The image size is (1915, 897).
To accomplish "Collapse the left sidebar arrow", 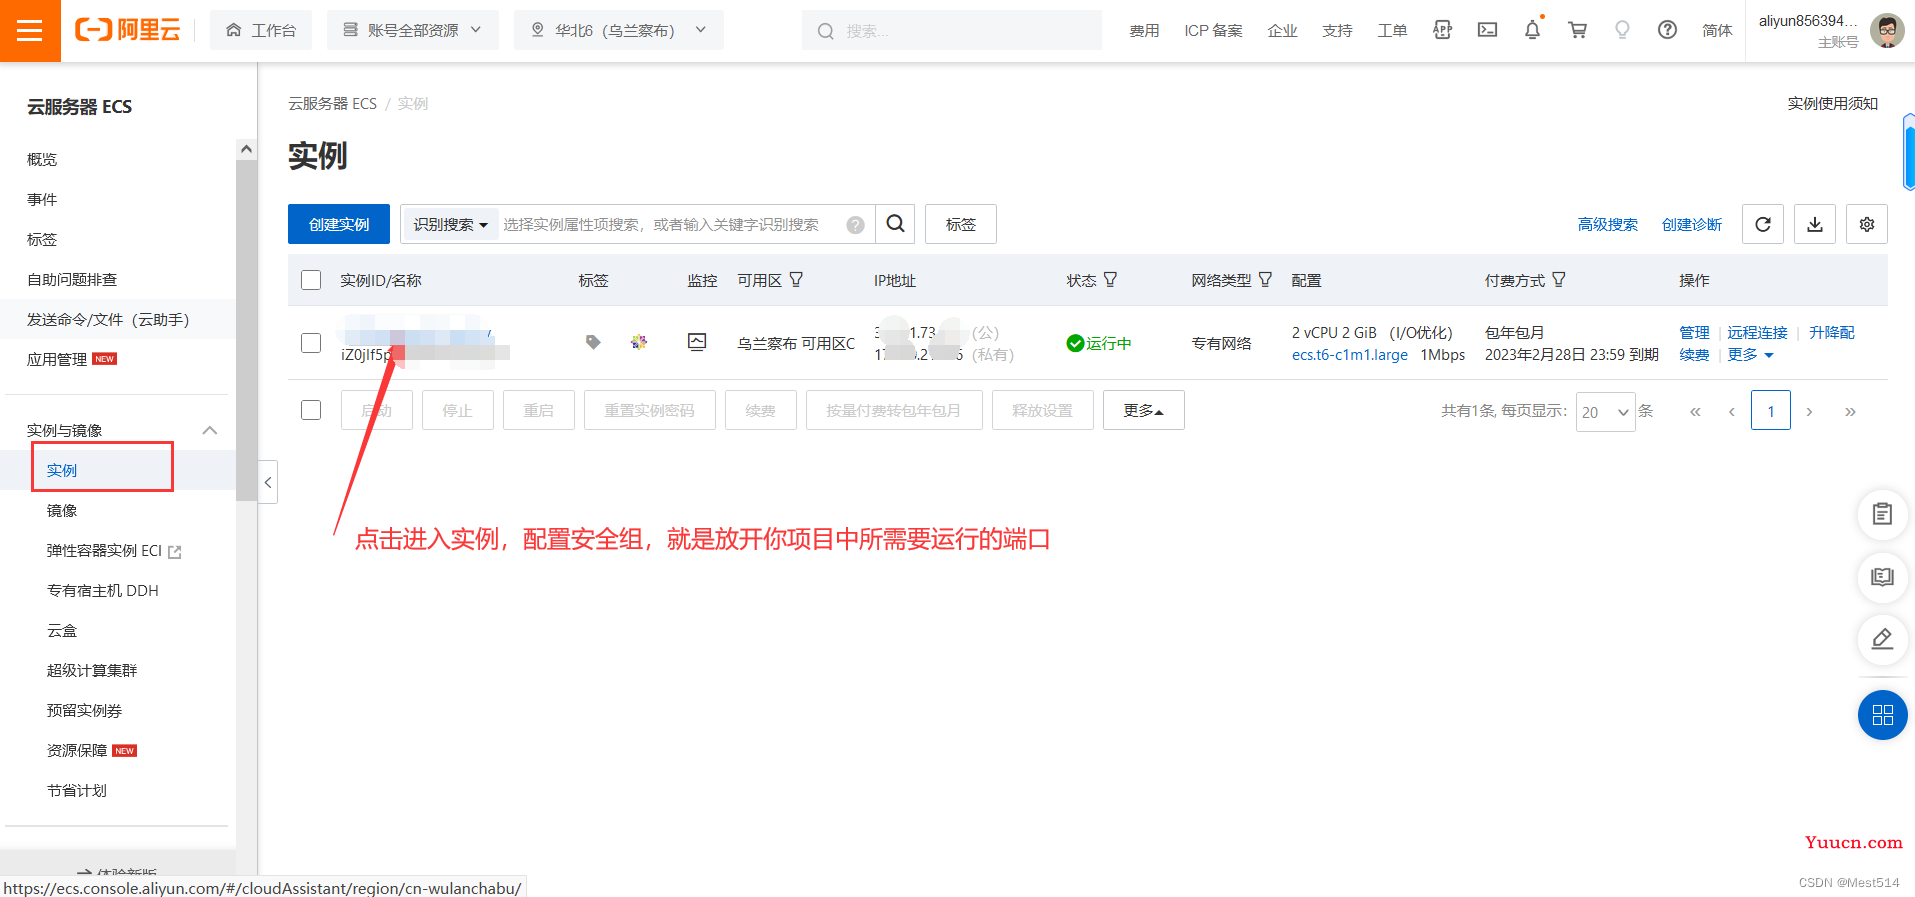I will pos(268,482).
